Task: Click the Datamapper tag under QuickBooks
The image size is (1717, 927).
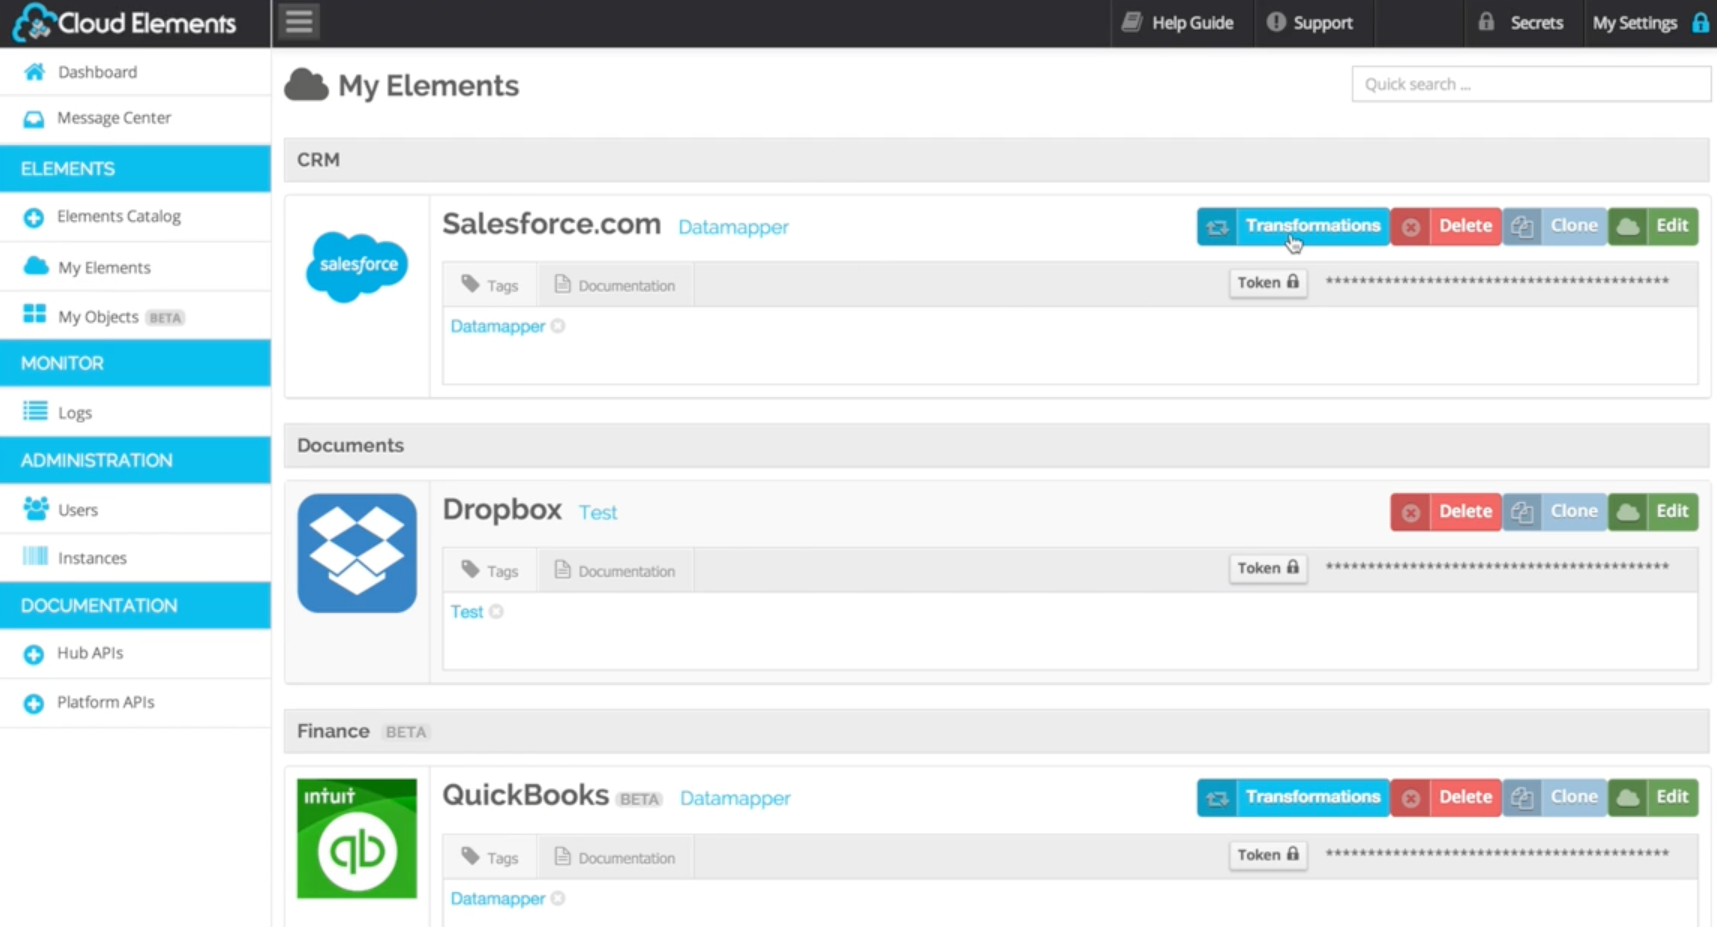Action: click(x=497, y=899)
